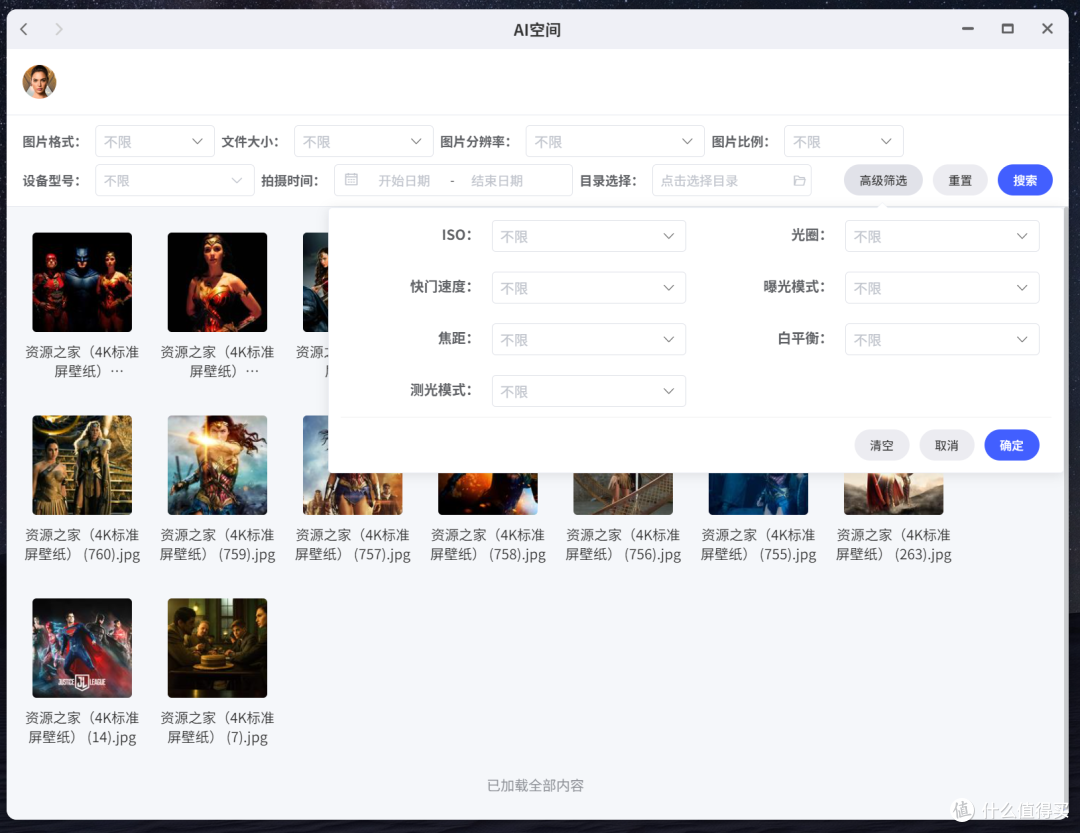Viewport: 1080px width, 833px height.
Task: Open the 快门速度 dropdown
Action: (588, 287)
